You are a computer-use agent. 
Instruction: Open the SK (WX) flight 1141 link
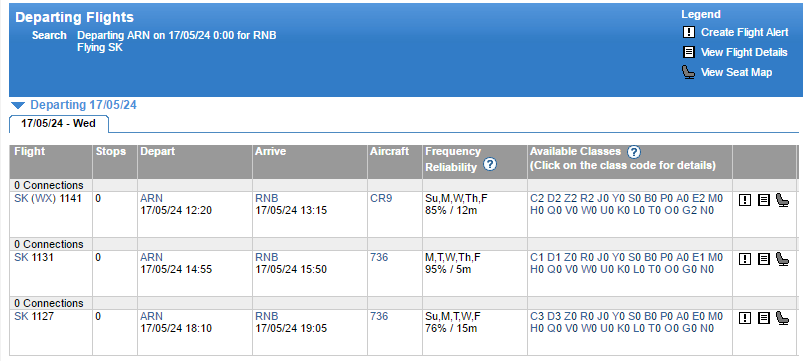(x=48, y=198)
